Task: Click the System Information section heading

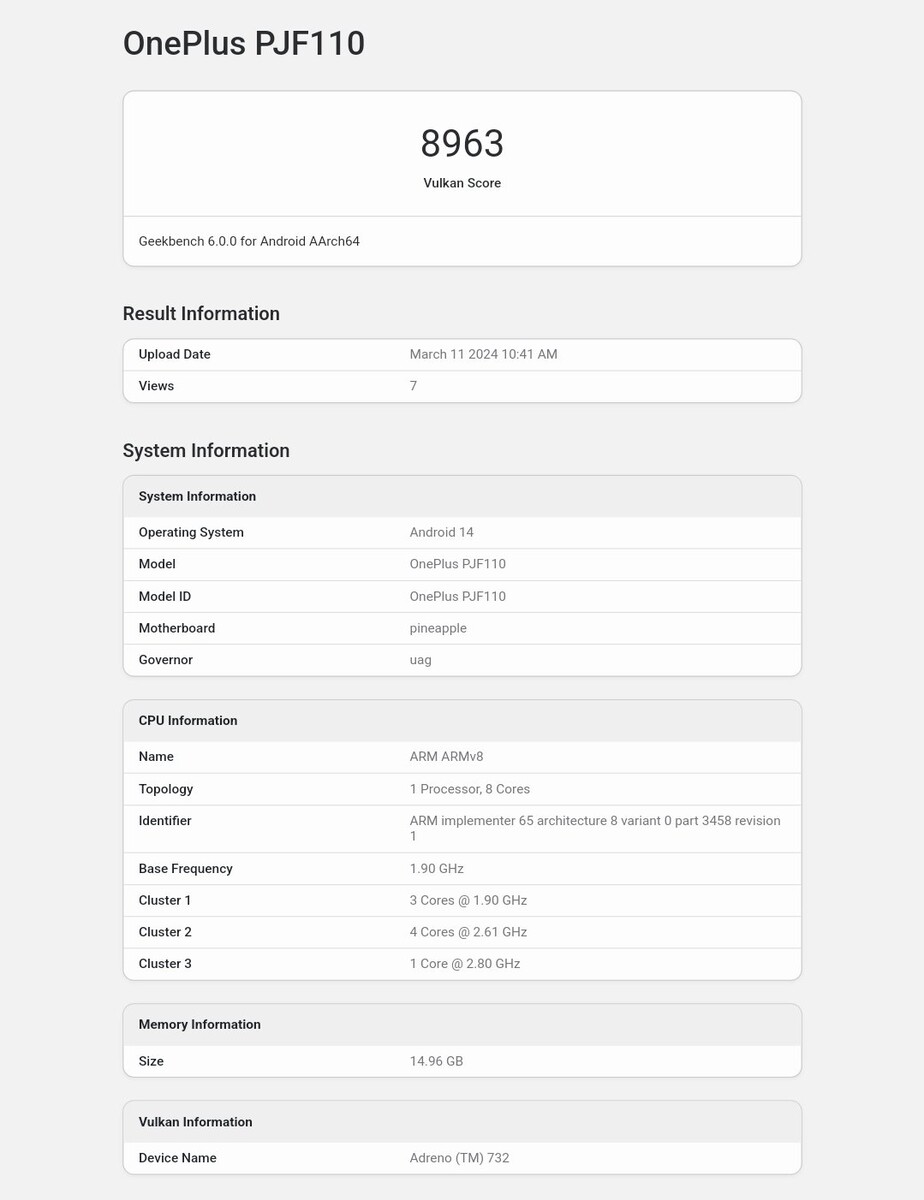Action: [x=206, y=451]
